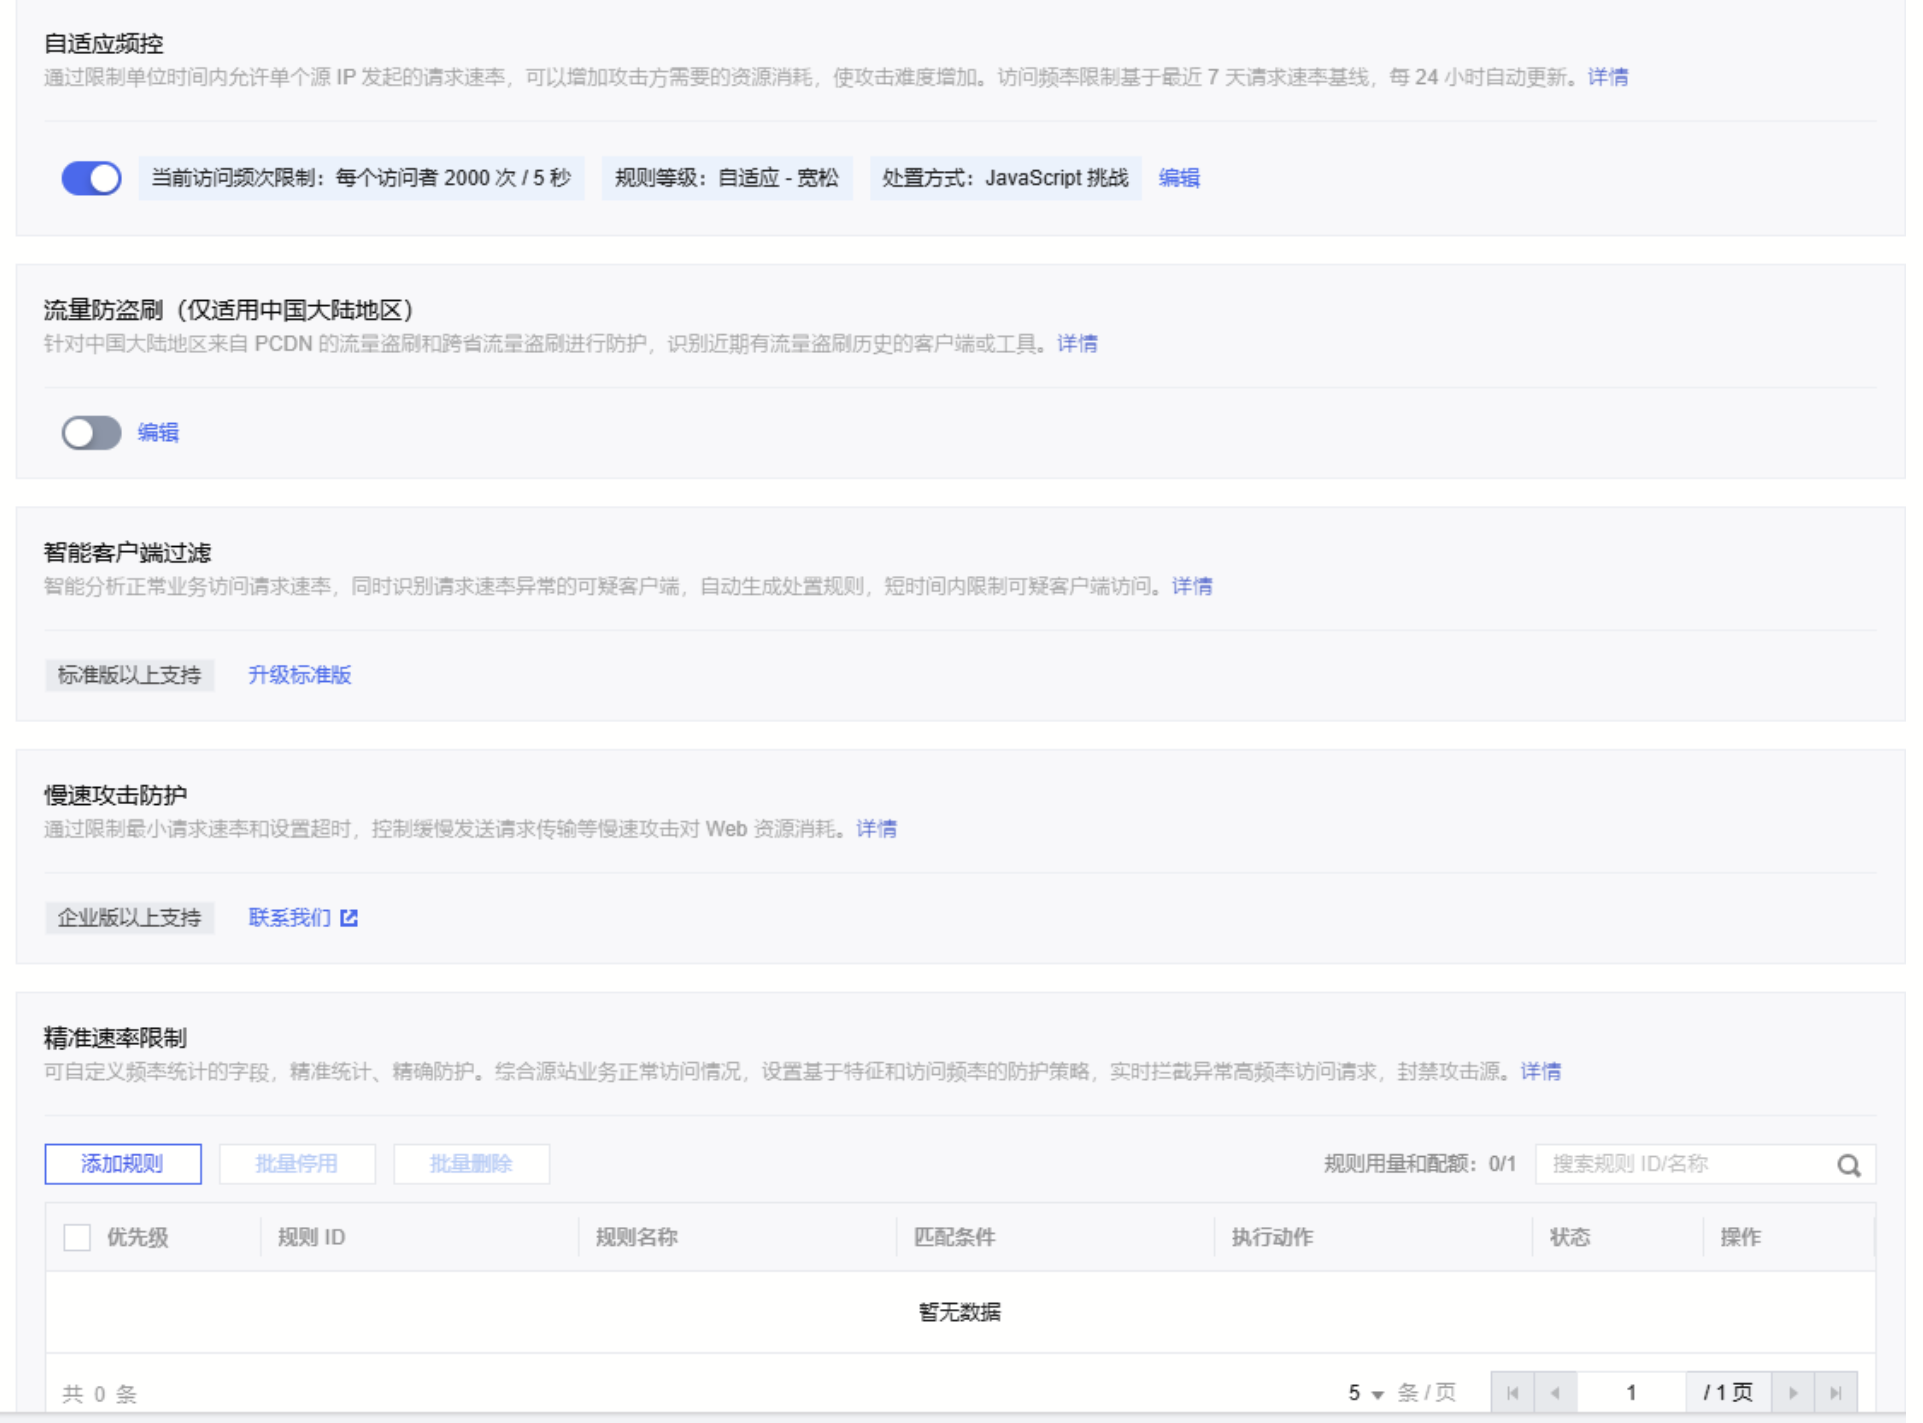Go to previous page arrow icon

click(1555, 1392)
